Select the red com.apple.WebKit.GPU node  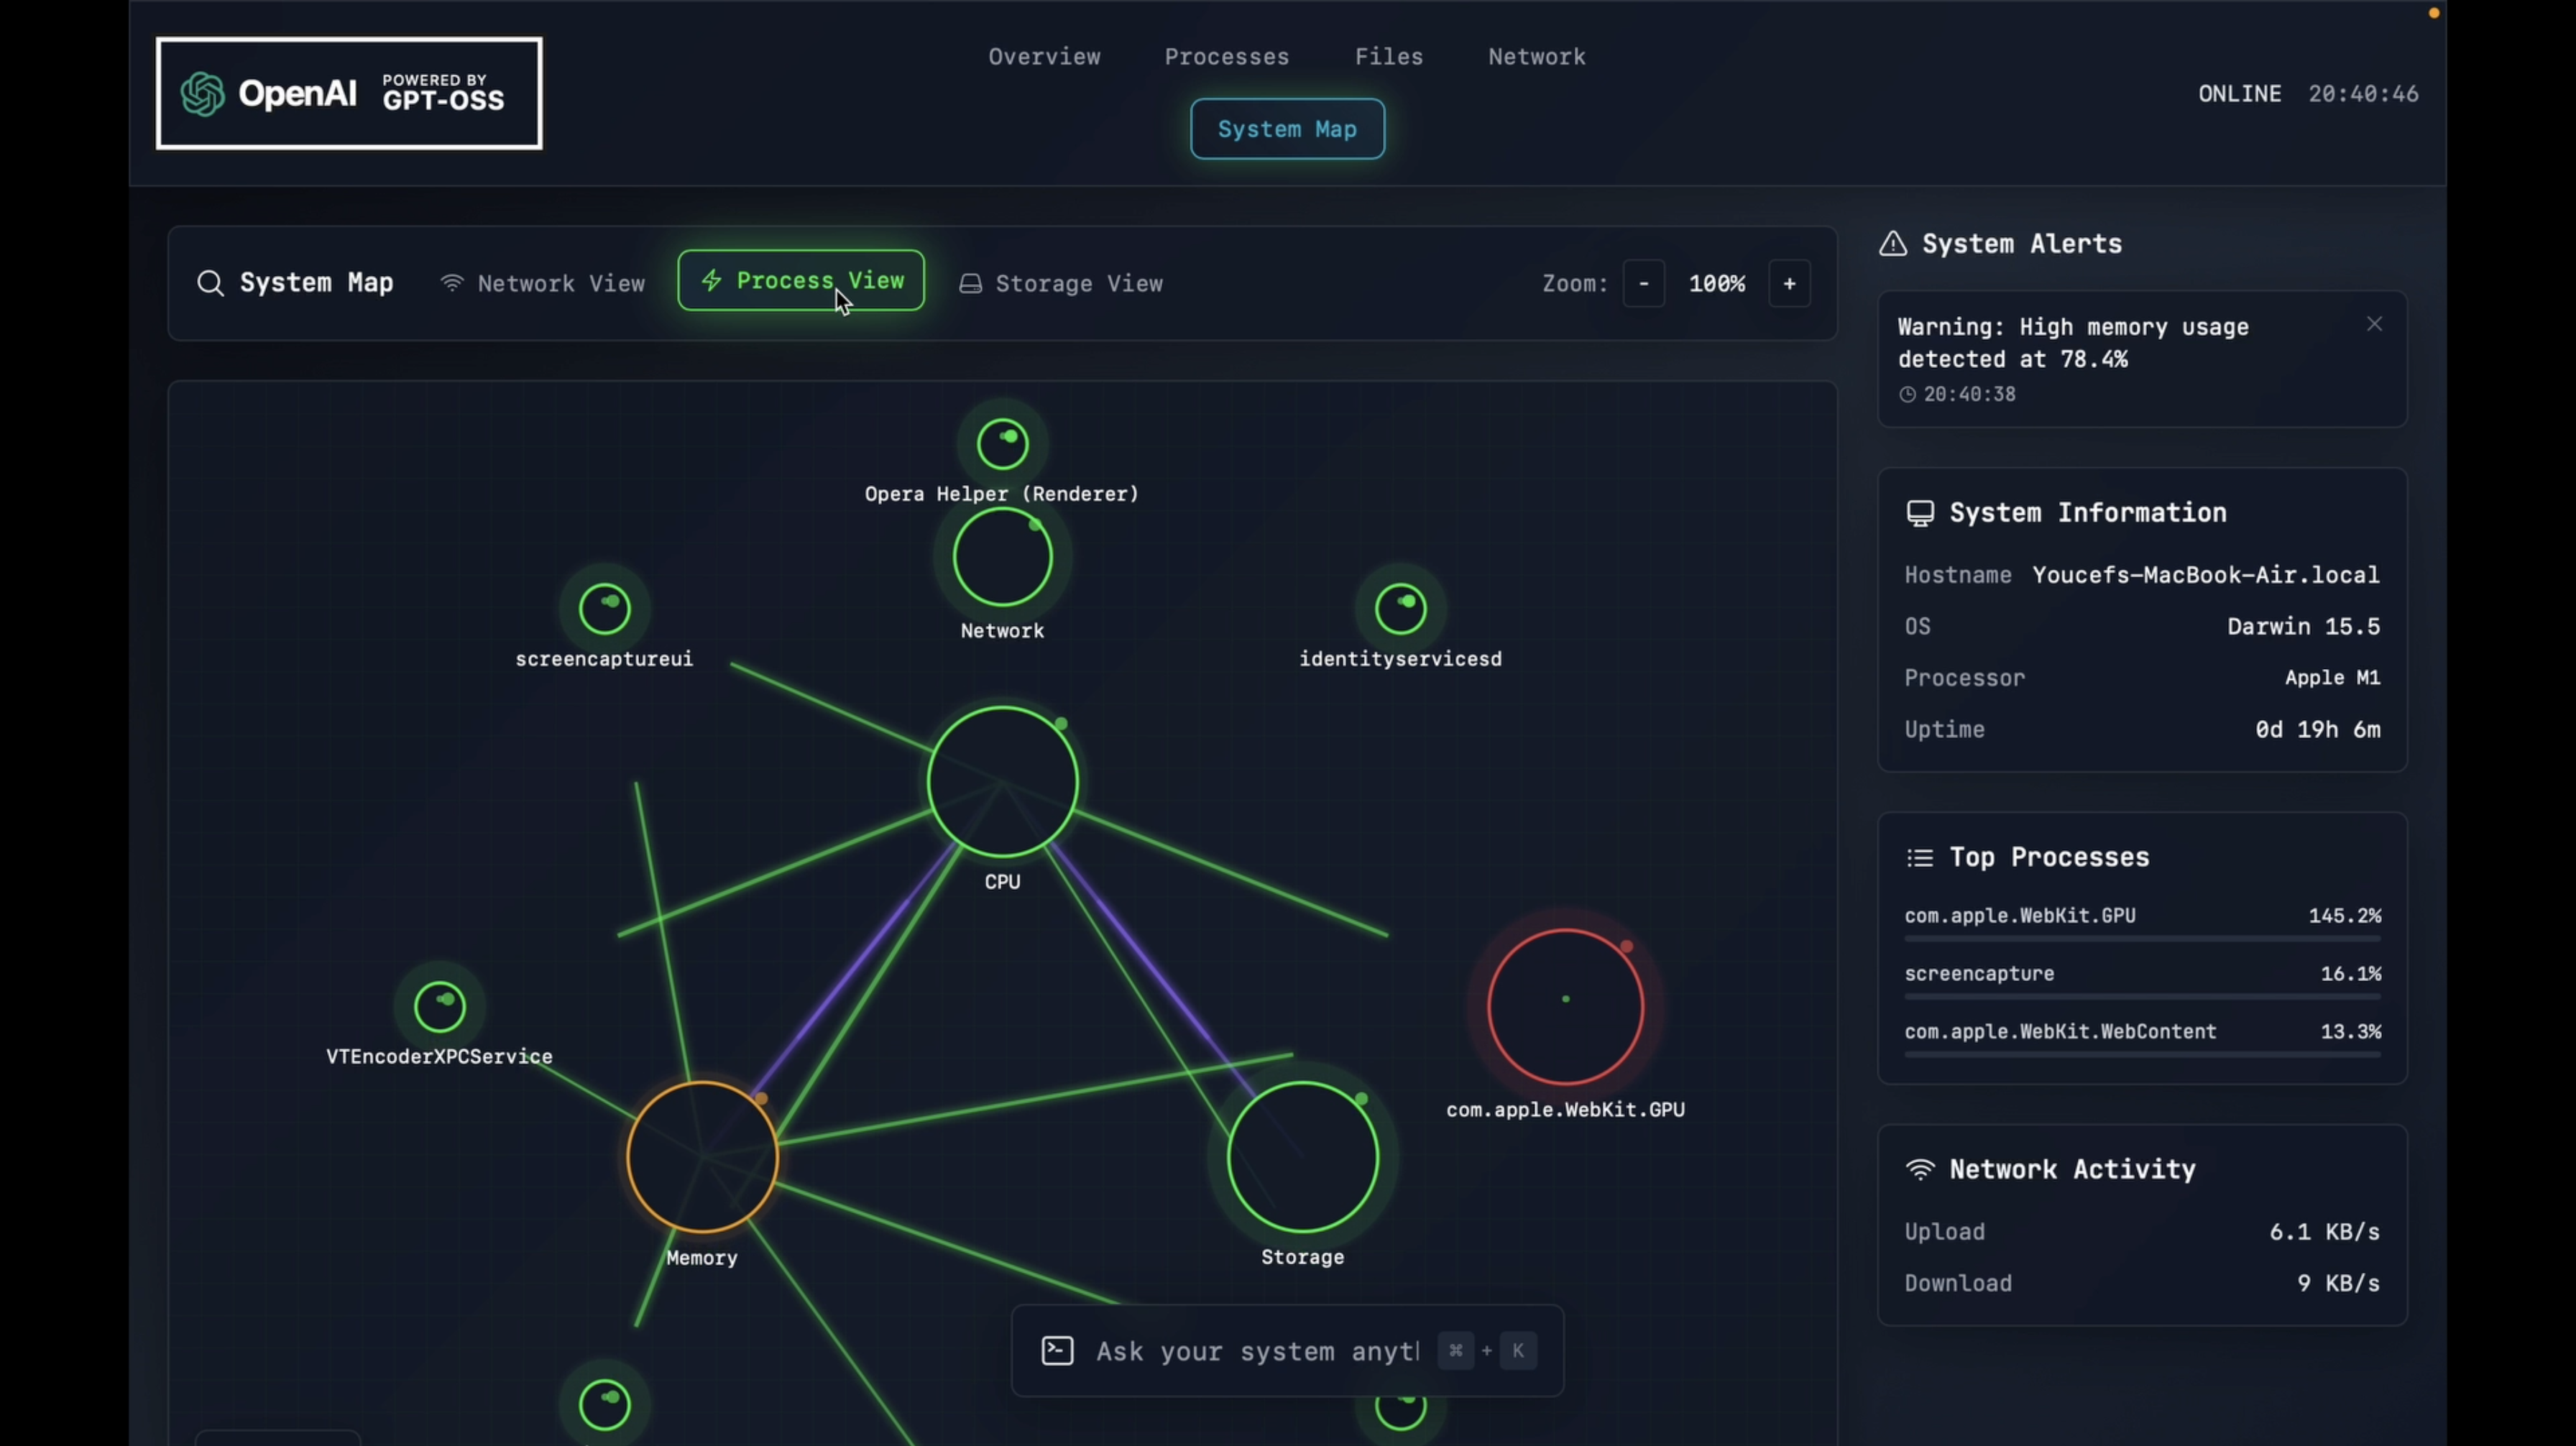pyautogui.click(x=1565, y=1006)
